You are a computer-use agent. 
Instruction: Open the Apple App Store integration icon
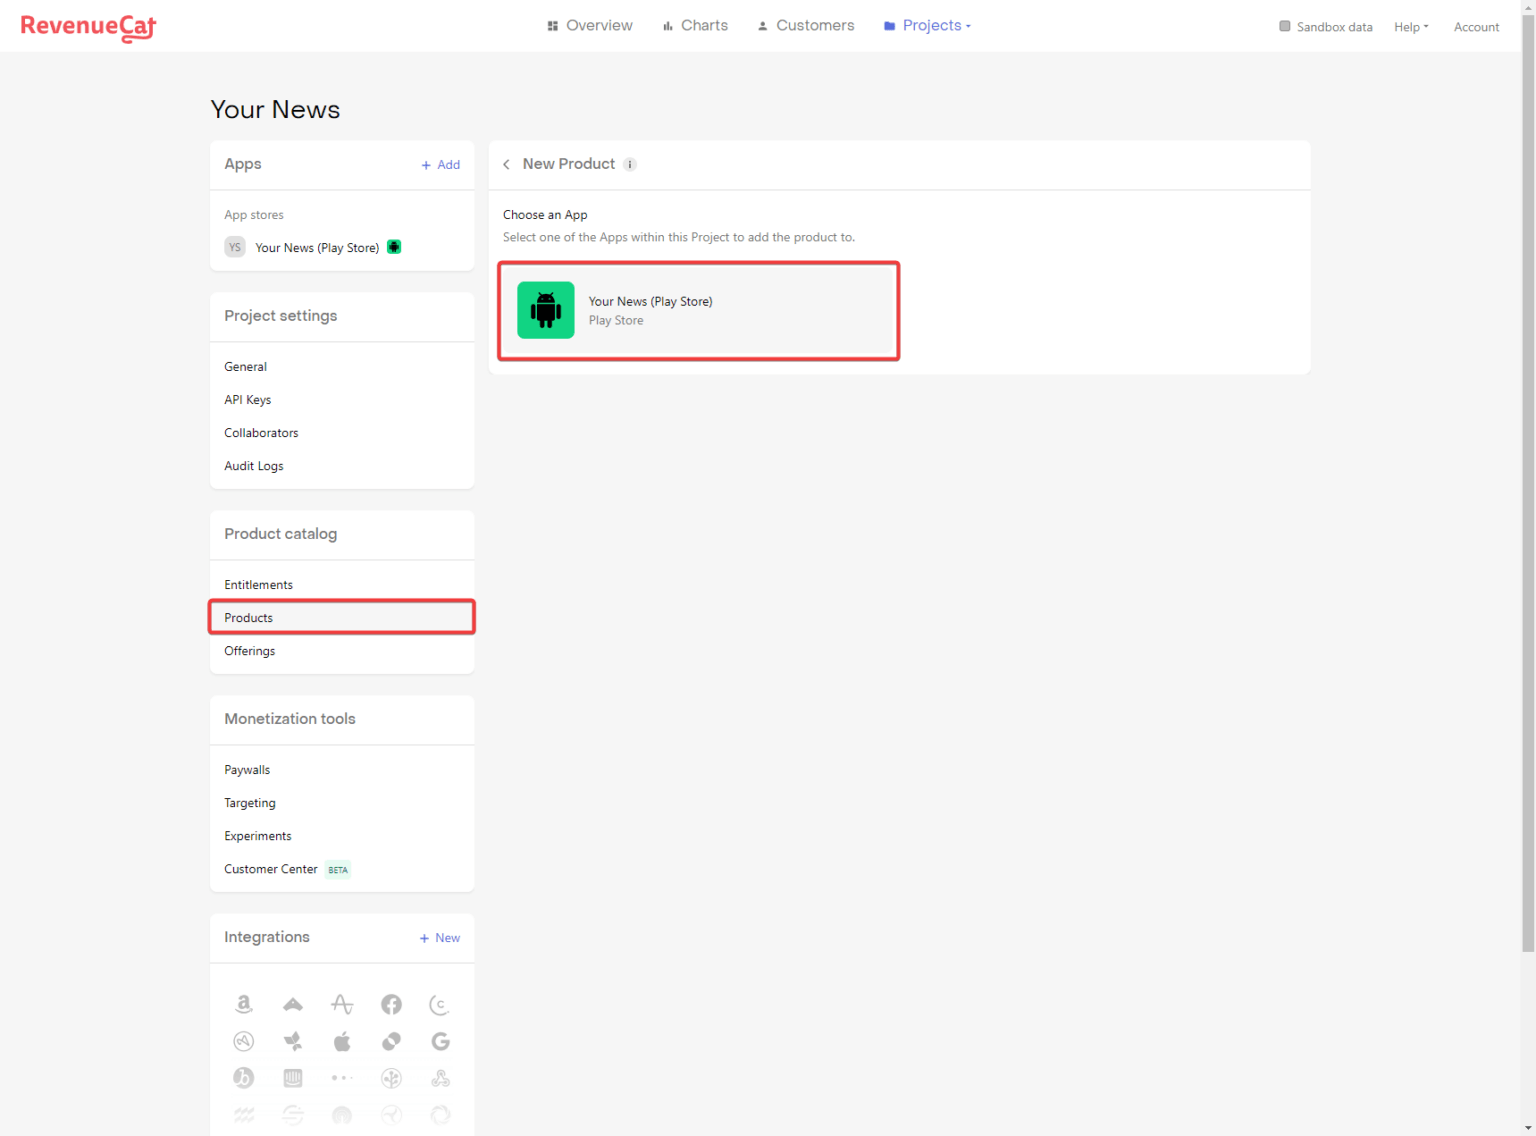[342, 1041]
